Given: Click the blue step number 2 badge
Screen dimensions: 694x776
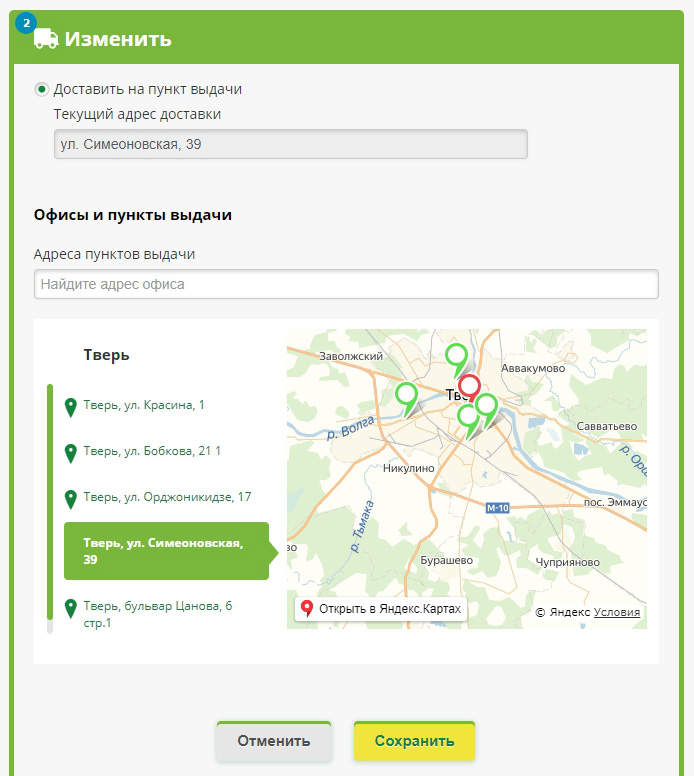Looking at the screenshot, I should pos(26,23).
